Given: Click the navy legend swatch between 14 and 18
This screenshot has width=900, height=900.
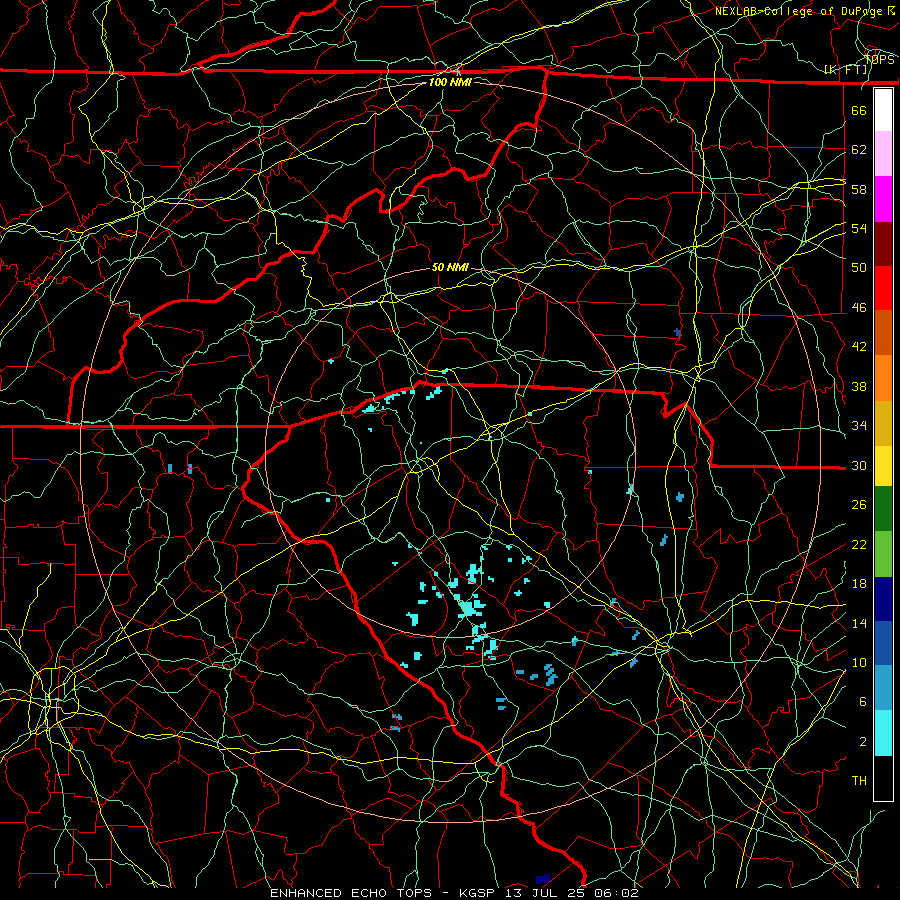Looking at the screenshot, I should click(x=883, y=599).
